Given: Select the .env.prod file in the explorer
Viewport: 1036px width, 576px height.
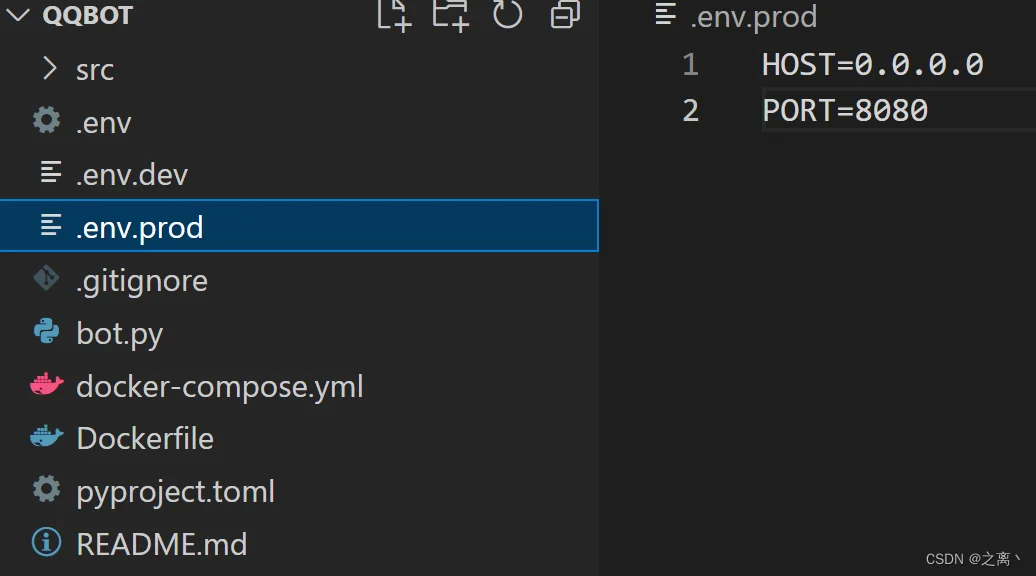Looking at the screenshot, I should [x=299, y=226].
